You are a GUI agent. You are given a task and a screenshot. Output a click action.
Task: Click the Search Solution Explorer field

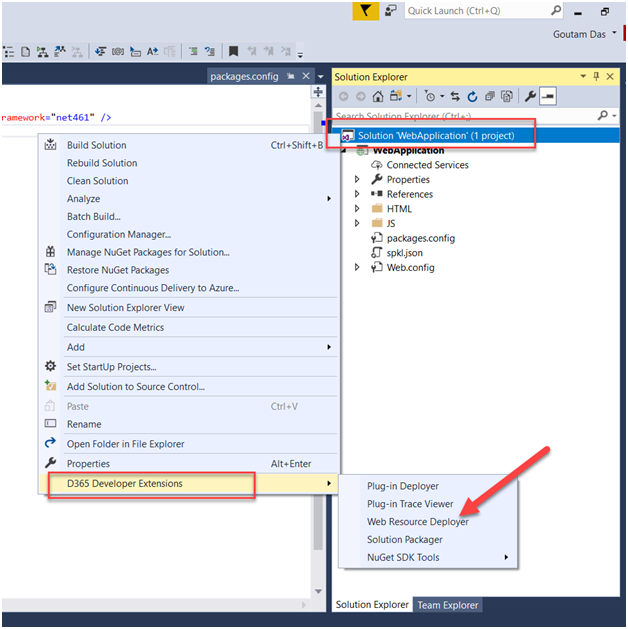(464, 116)
